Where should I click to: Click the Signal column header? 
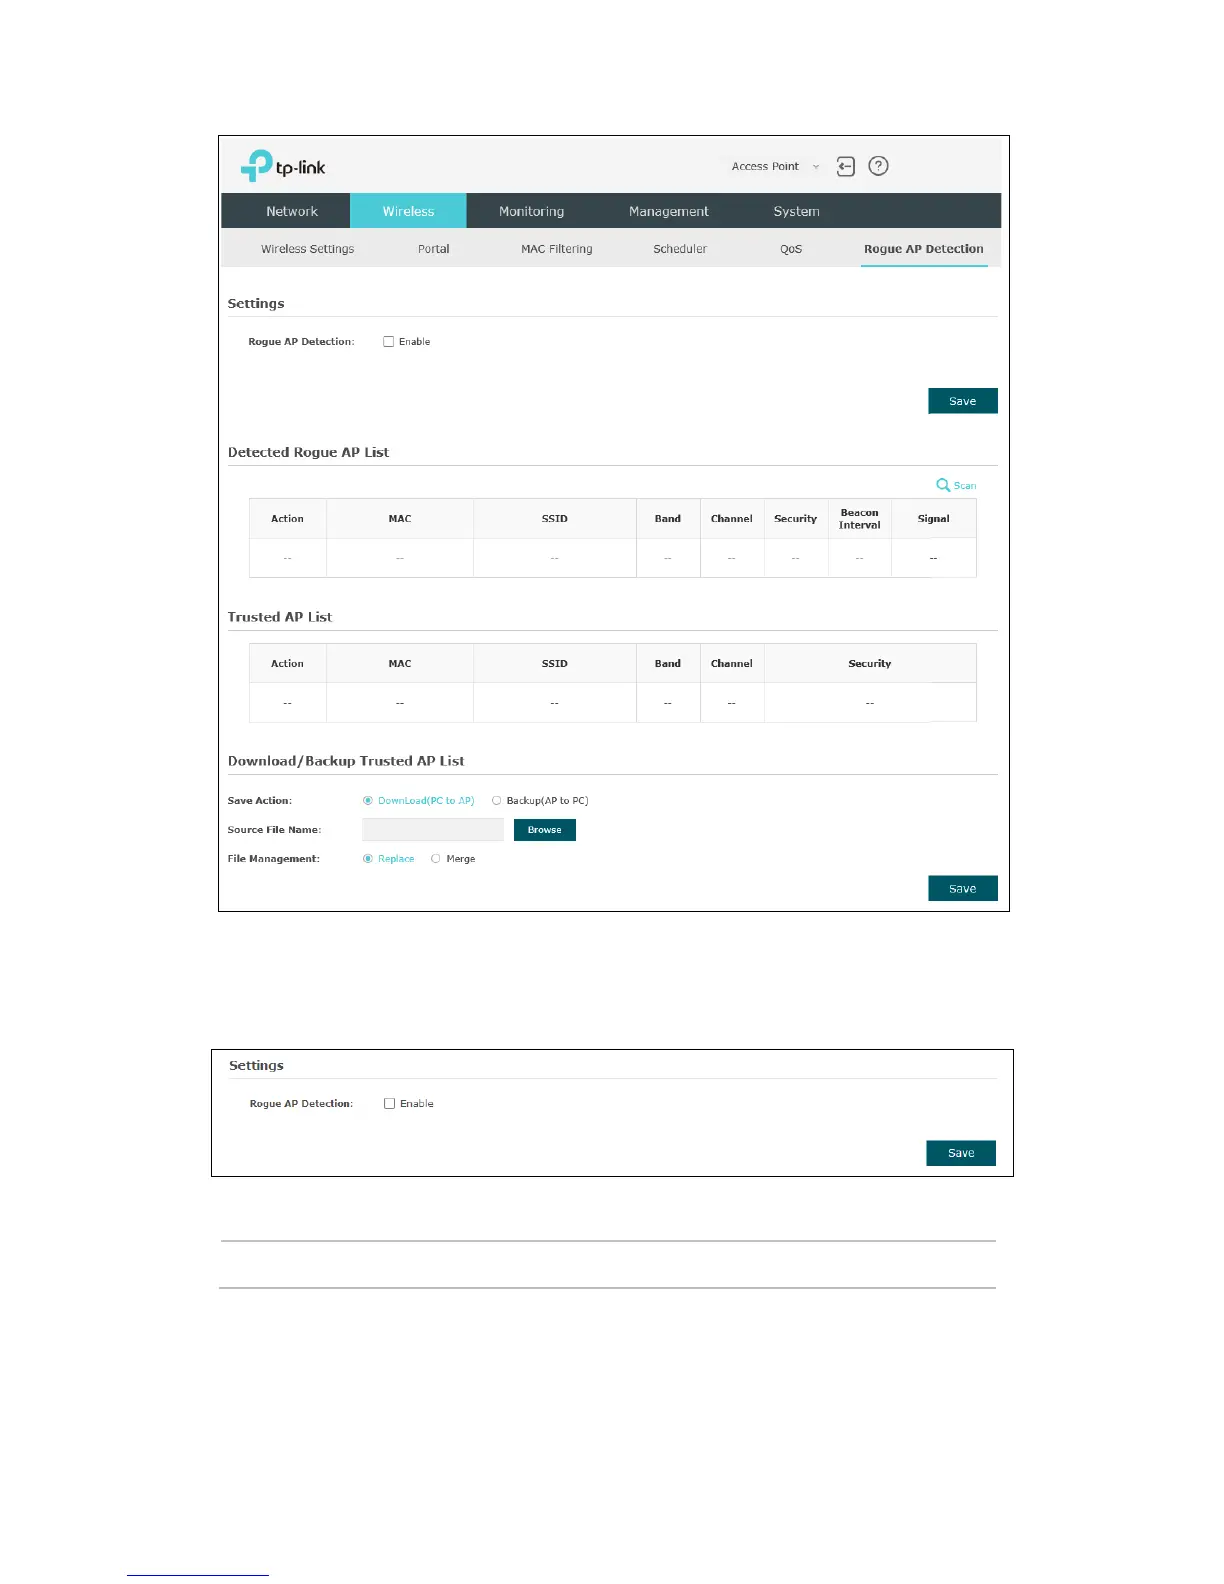pos(933,519)
